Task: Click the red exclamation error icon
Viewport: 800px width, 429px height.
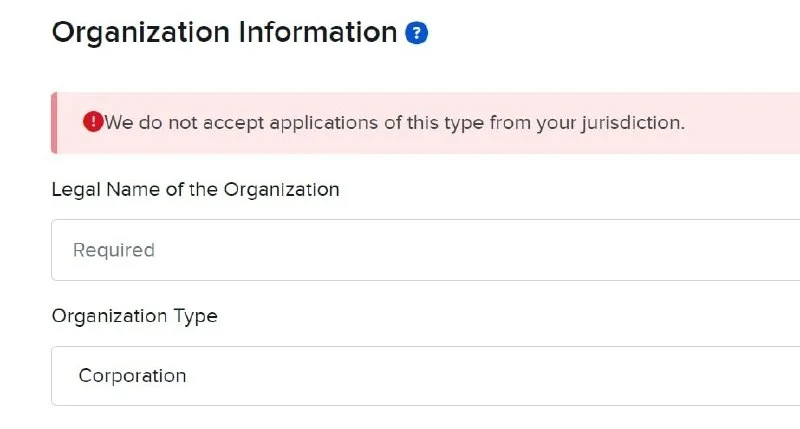Action: pyautogui.click(x=93, y=122)
